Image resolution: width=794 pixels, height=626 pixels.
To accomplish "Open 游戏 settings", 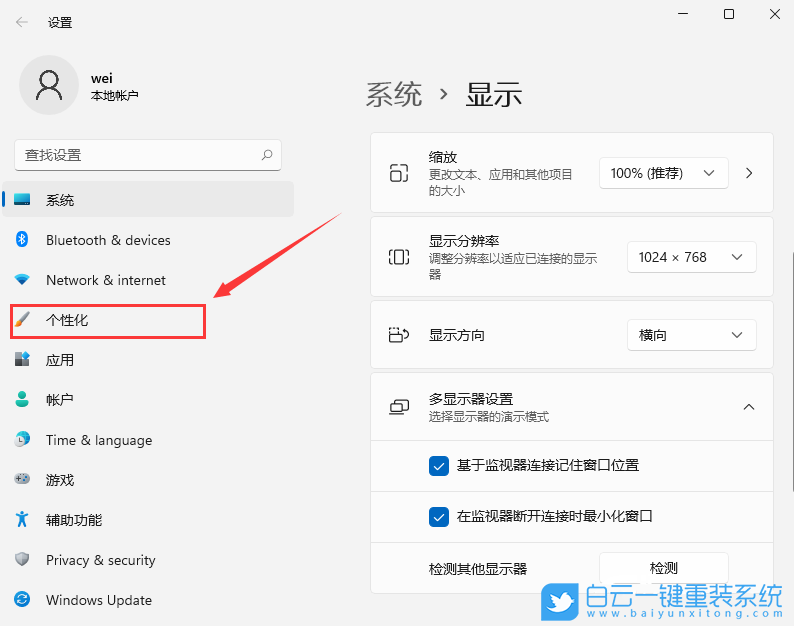I will point(148,480).
